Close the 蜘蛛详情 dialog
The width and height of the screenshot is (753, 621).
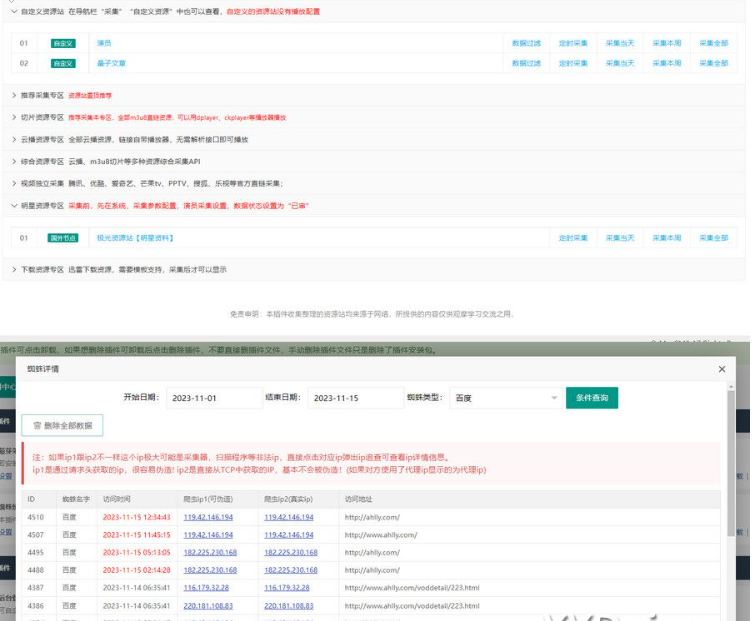point(722,369)
